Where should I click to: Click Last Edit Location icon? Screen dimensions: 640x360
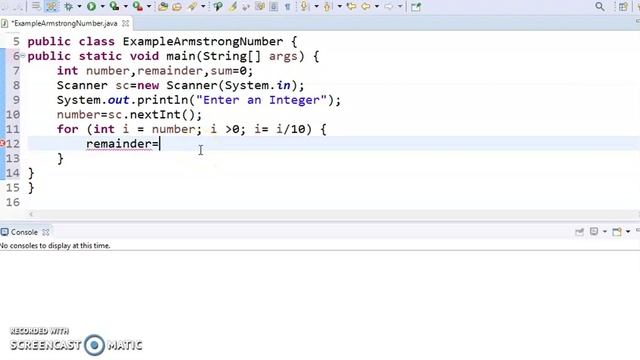(x=351, y=7)
